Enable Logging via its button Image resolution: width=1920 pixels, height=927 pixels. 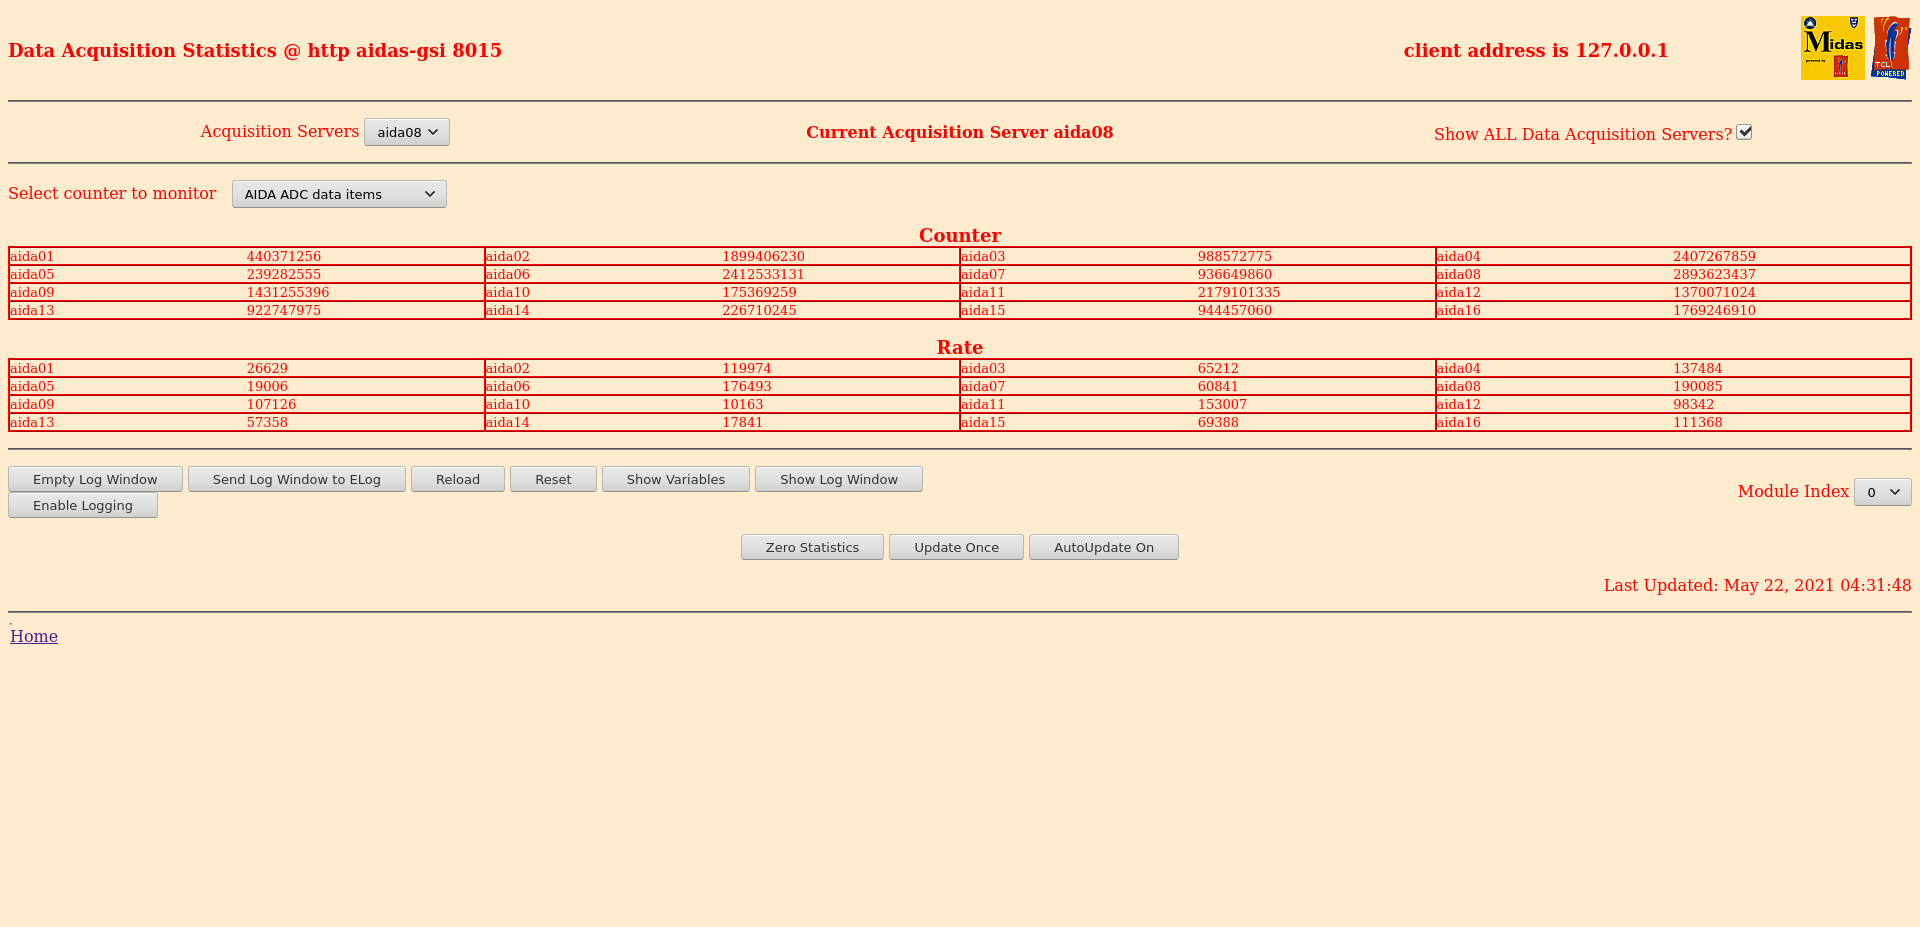(x=83, y=505)
